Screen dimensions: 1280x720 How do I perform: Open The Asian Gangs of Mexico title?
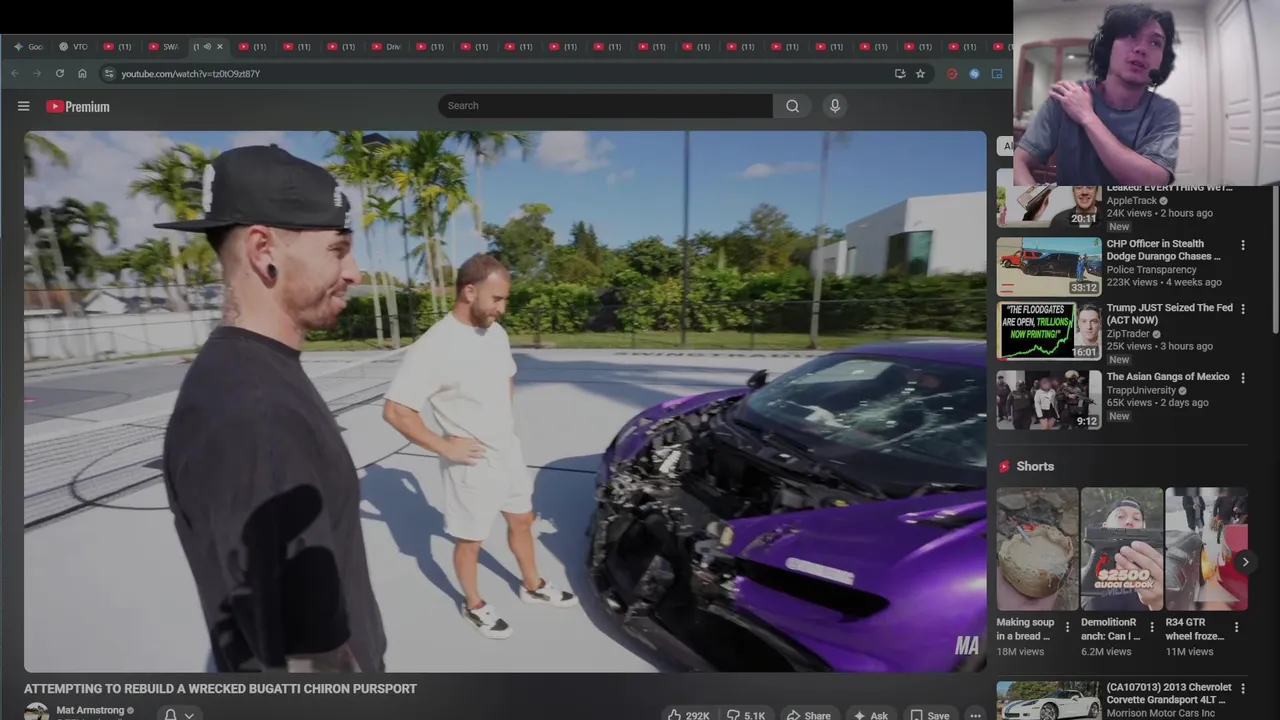click(x=1168, y=377)
